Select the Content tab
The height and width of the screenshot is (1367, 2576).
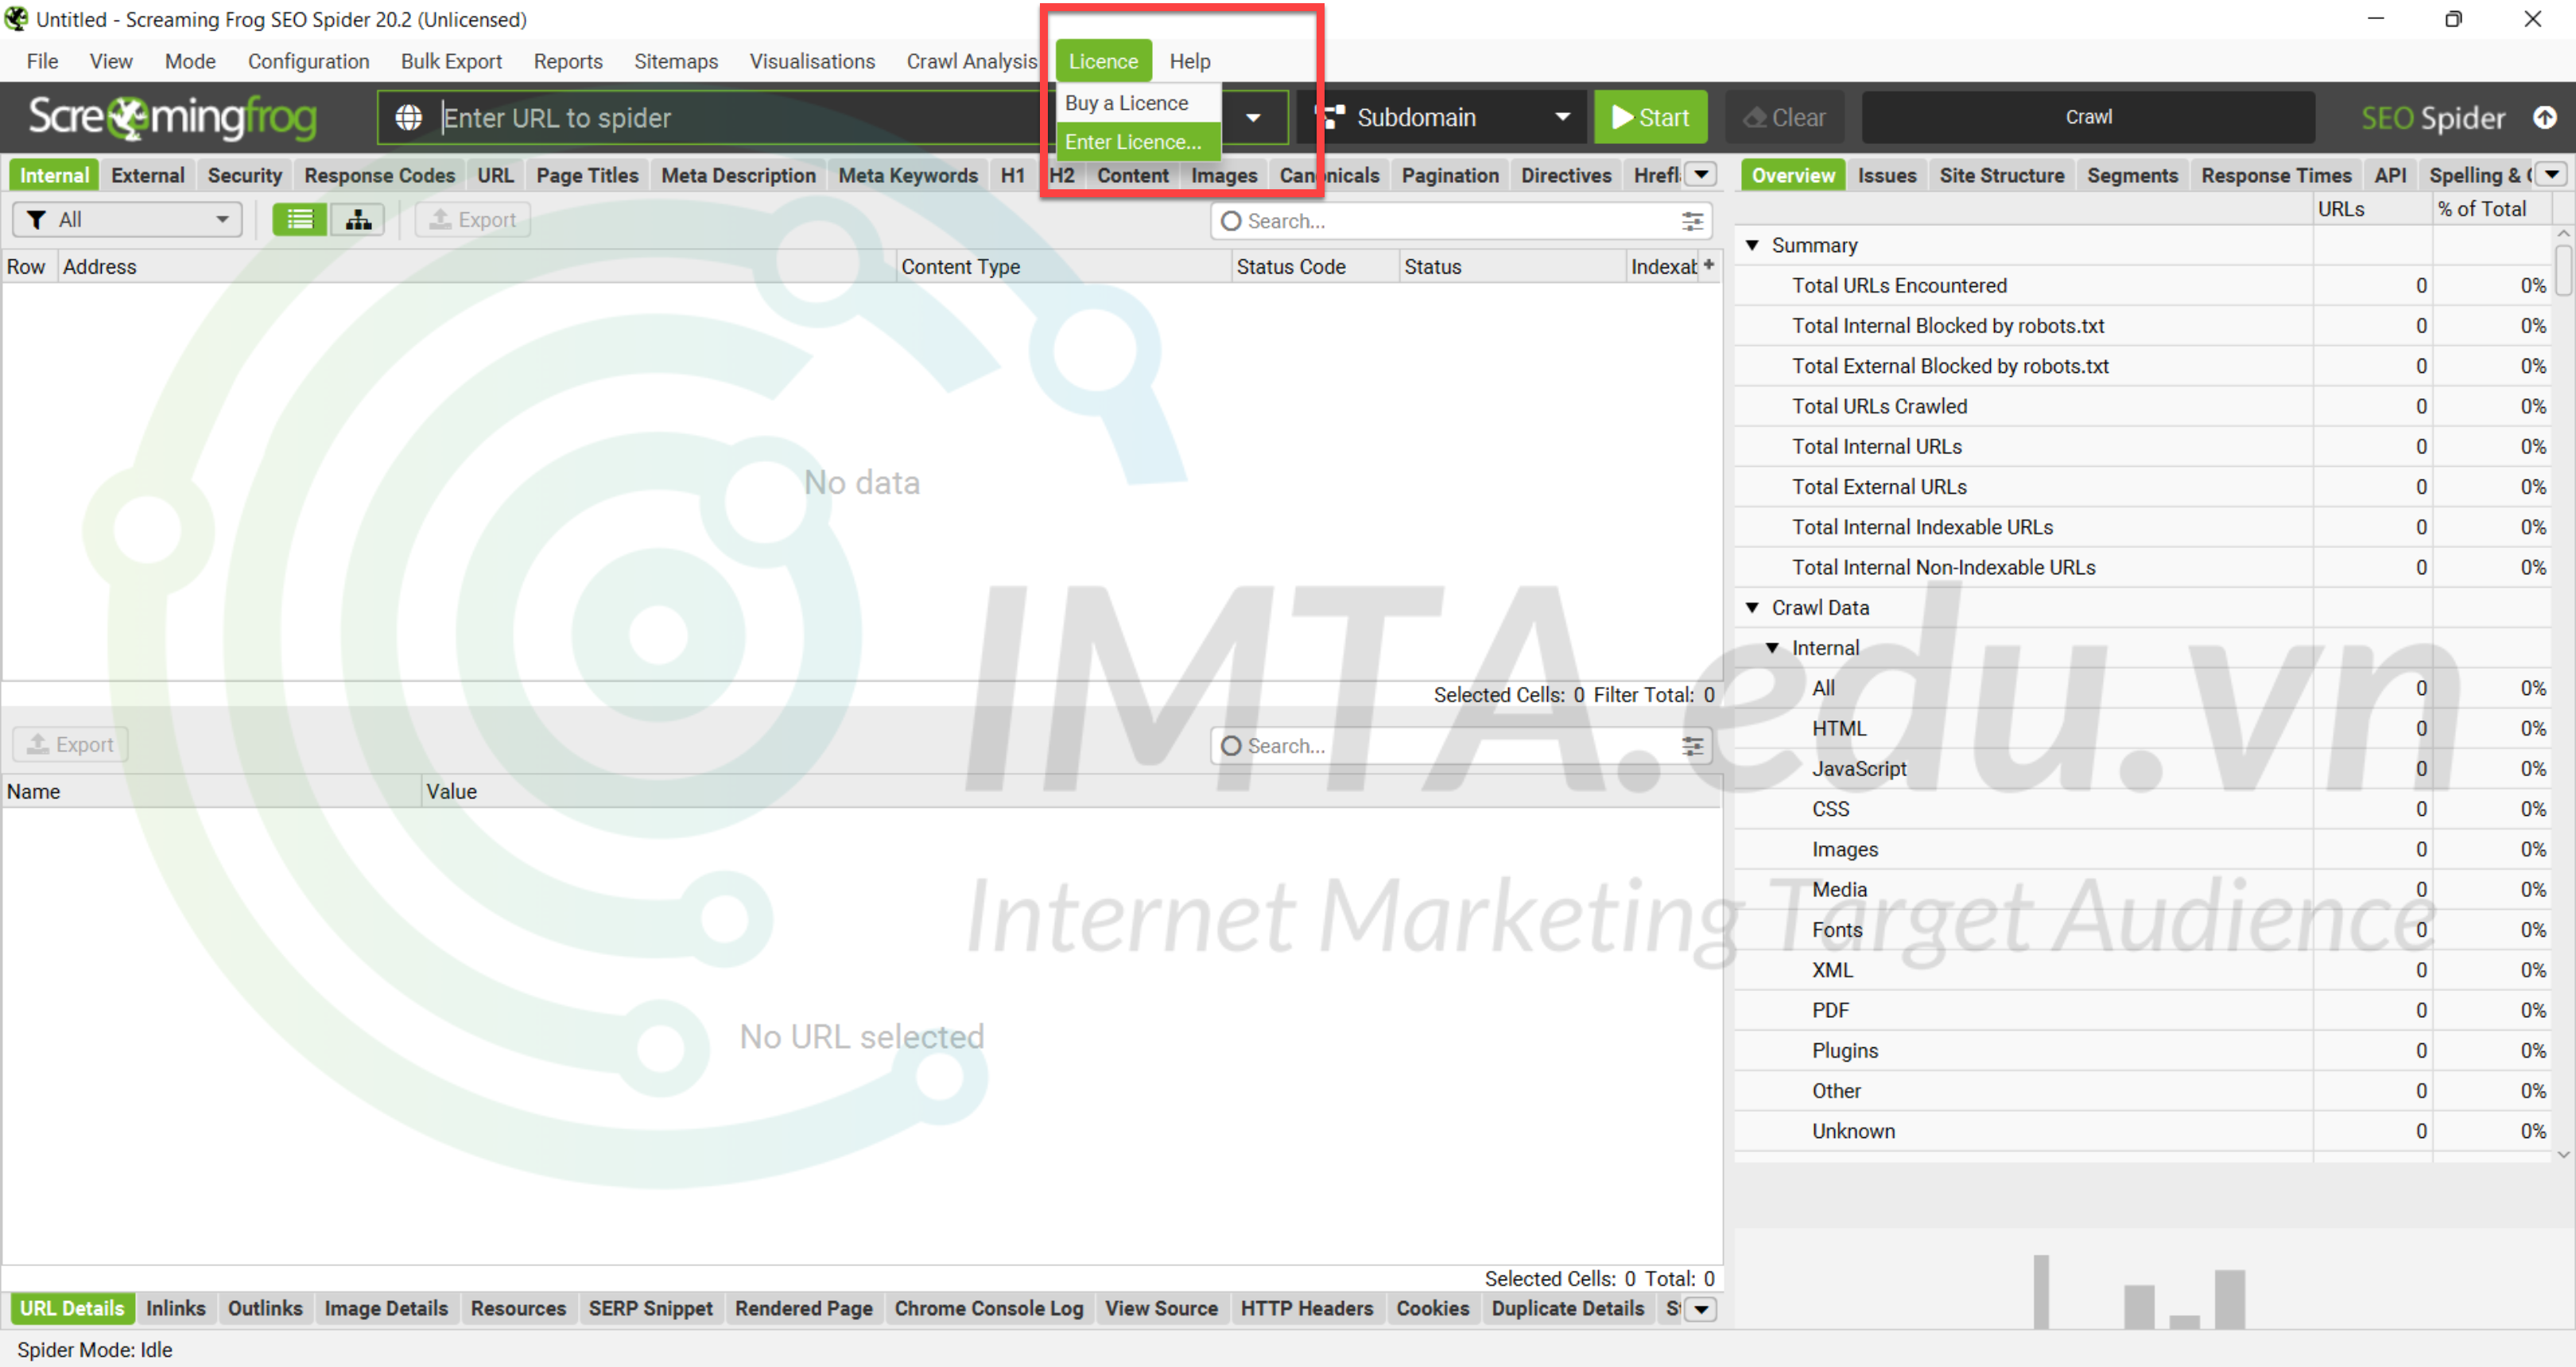1133,176
